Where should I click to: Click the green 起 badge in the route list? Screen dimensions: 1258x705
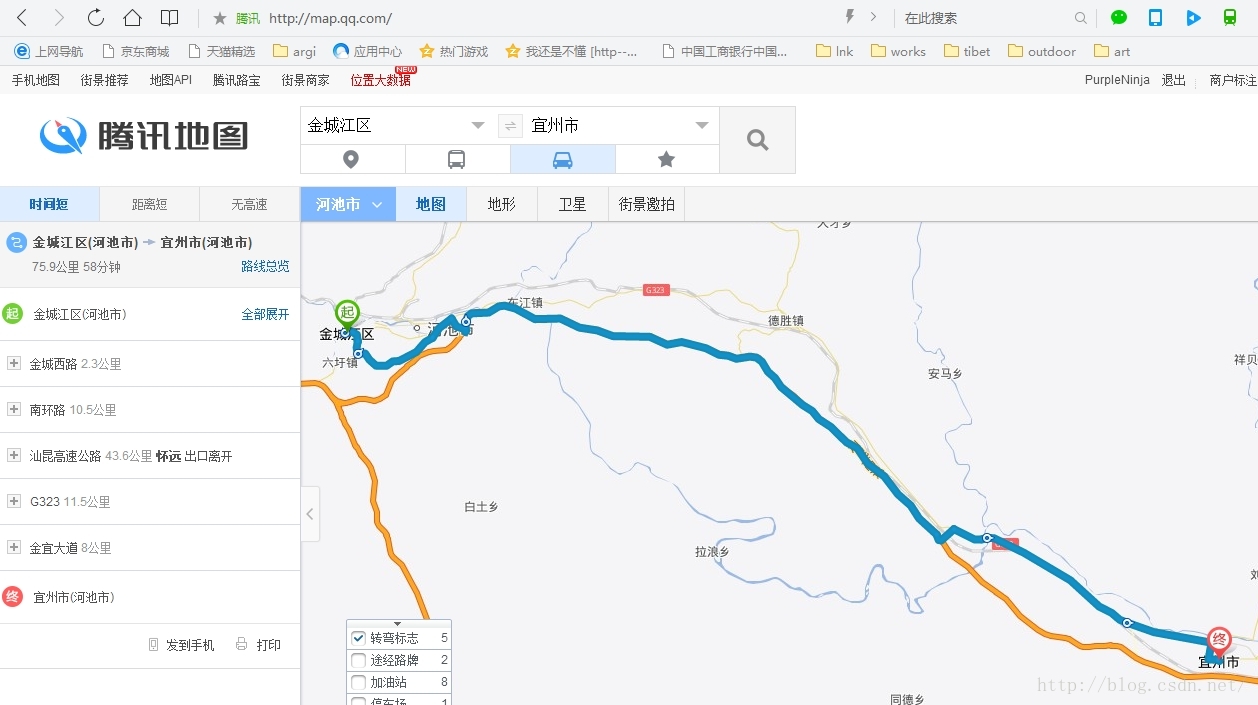12,314
